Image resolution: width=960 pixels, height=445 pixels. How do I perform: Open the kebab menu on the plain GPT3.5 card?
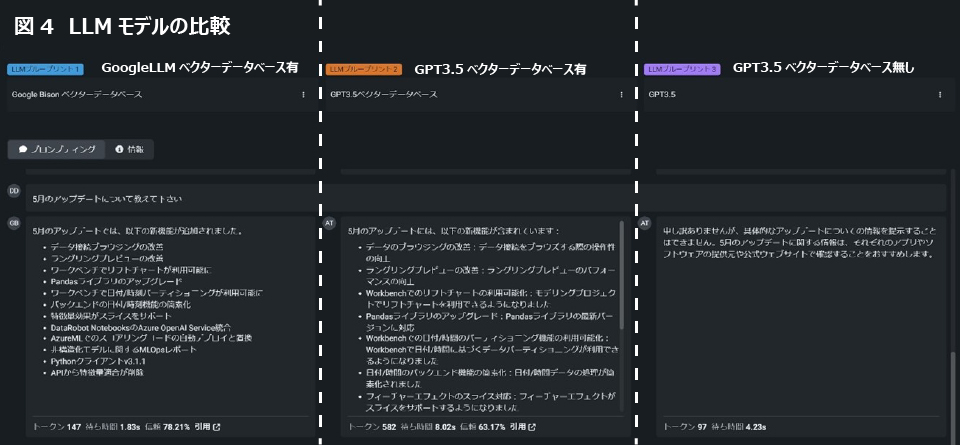tap(940, 95)
